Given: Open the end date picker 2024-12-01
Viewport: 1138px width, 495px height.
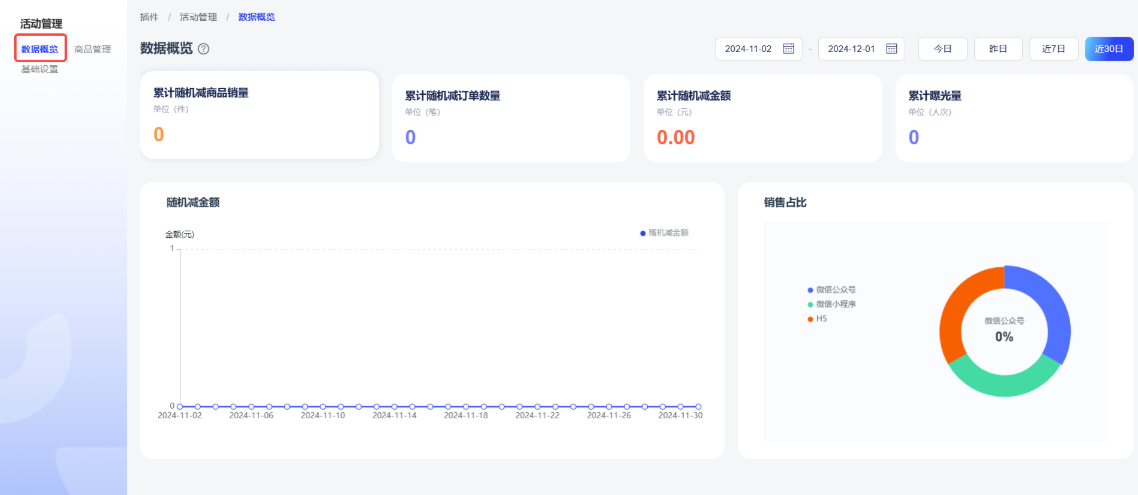Looking at the screenshot, I should (851, 49).
